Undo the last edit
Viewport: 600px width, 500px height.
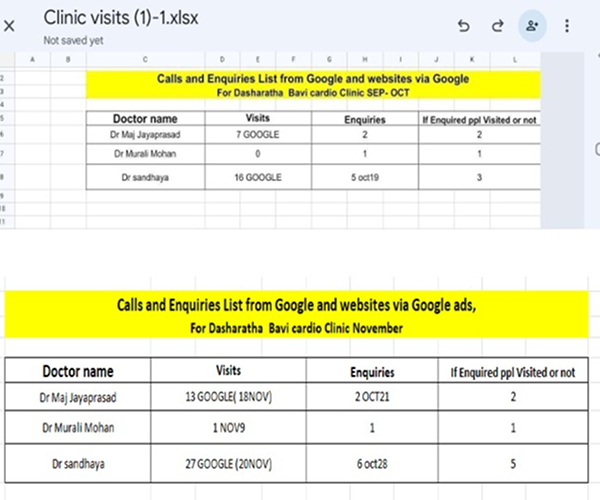tap(463, 26)
